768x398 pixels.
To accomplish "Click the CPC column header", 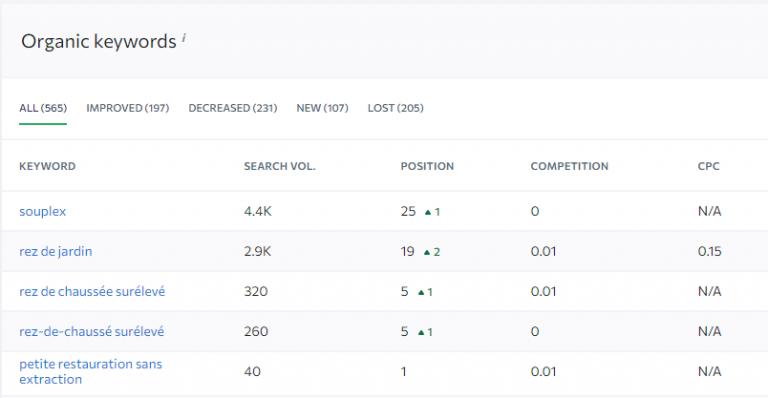I will pos(709,166).
